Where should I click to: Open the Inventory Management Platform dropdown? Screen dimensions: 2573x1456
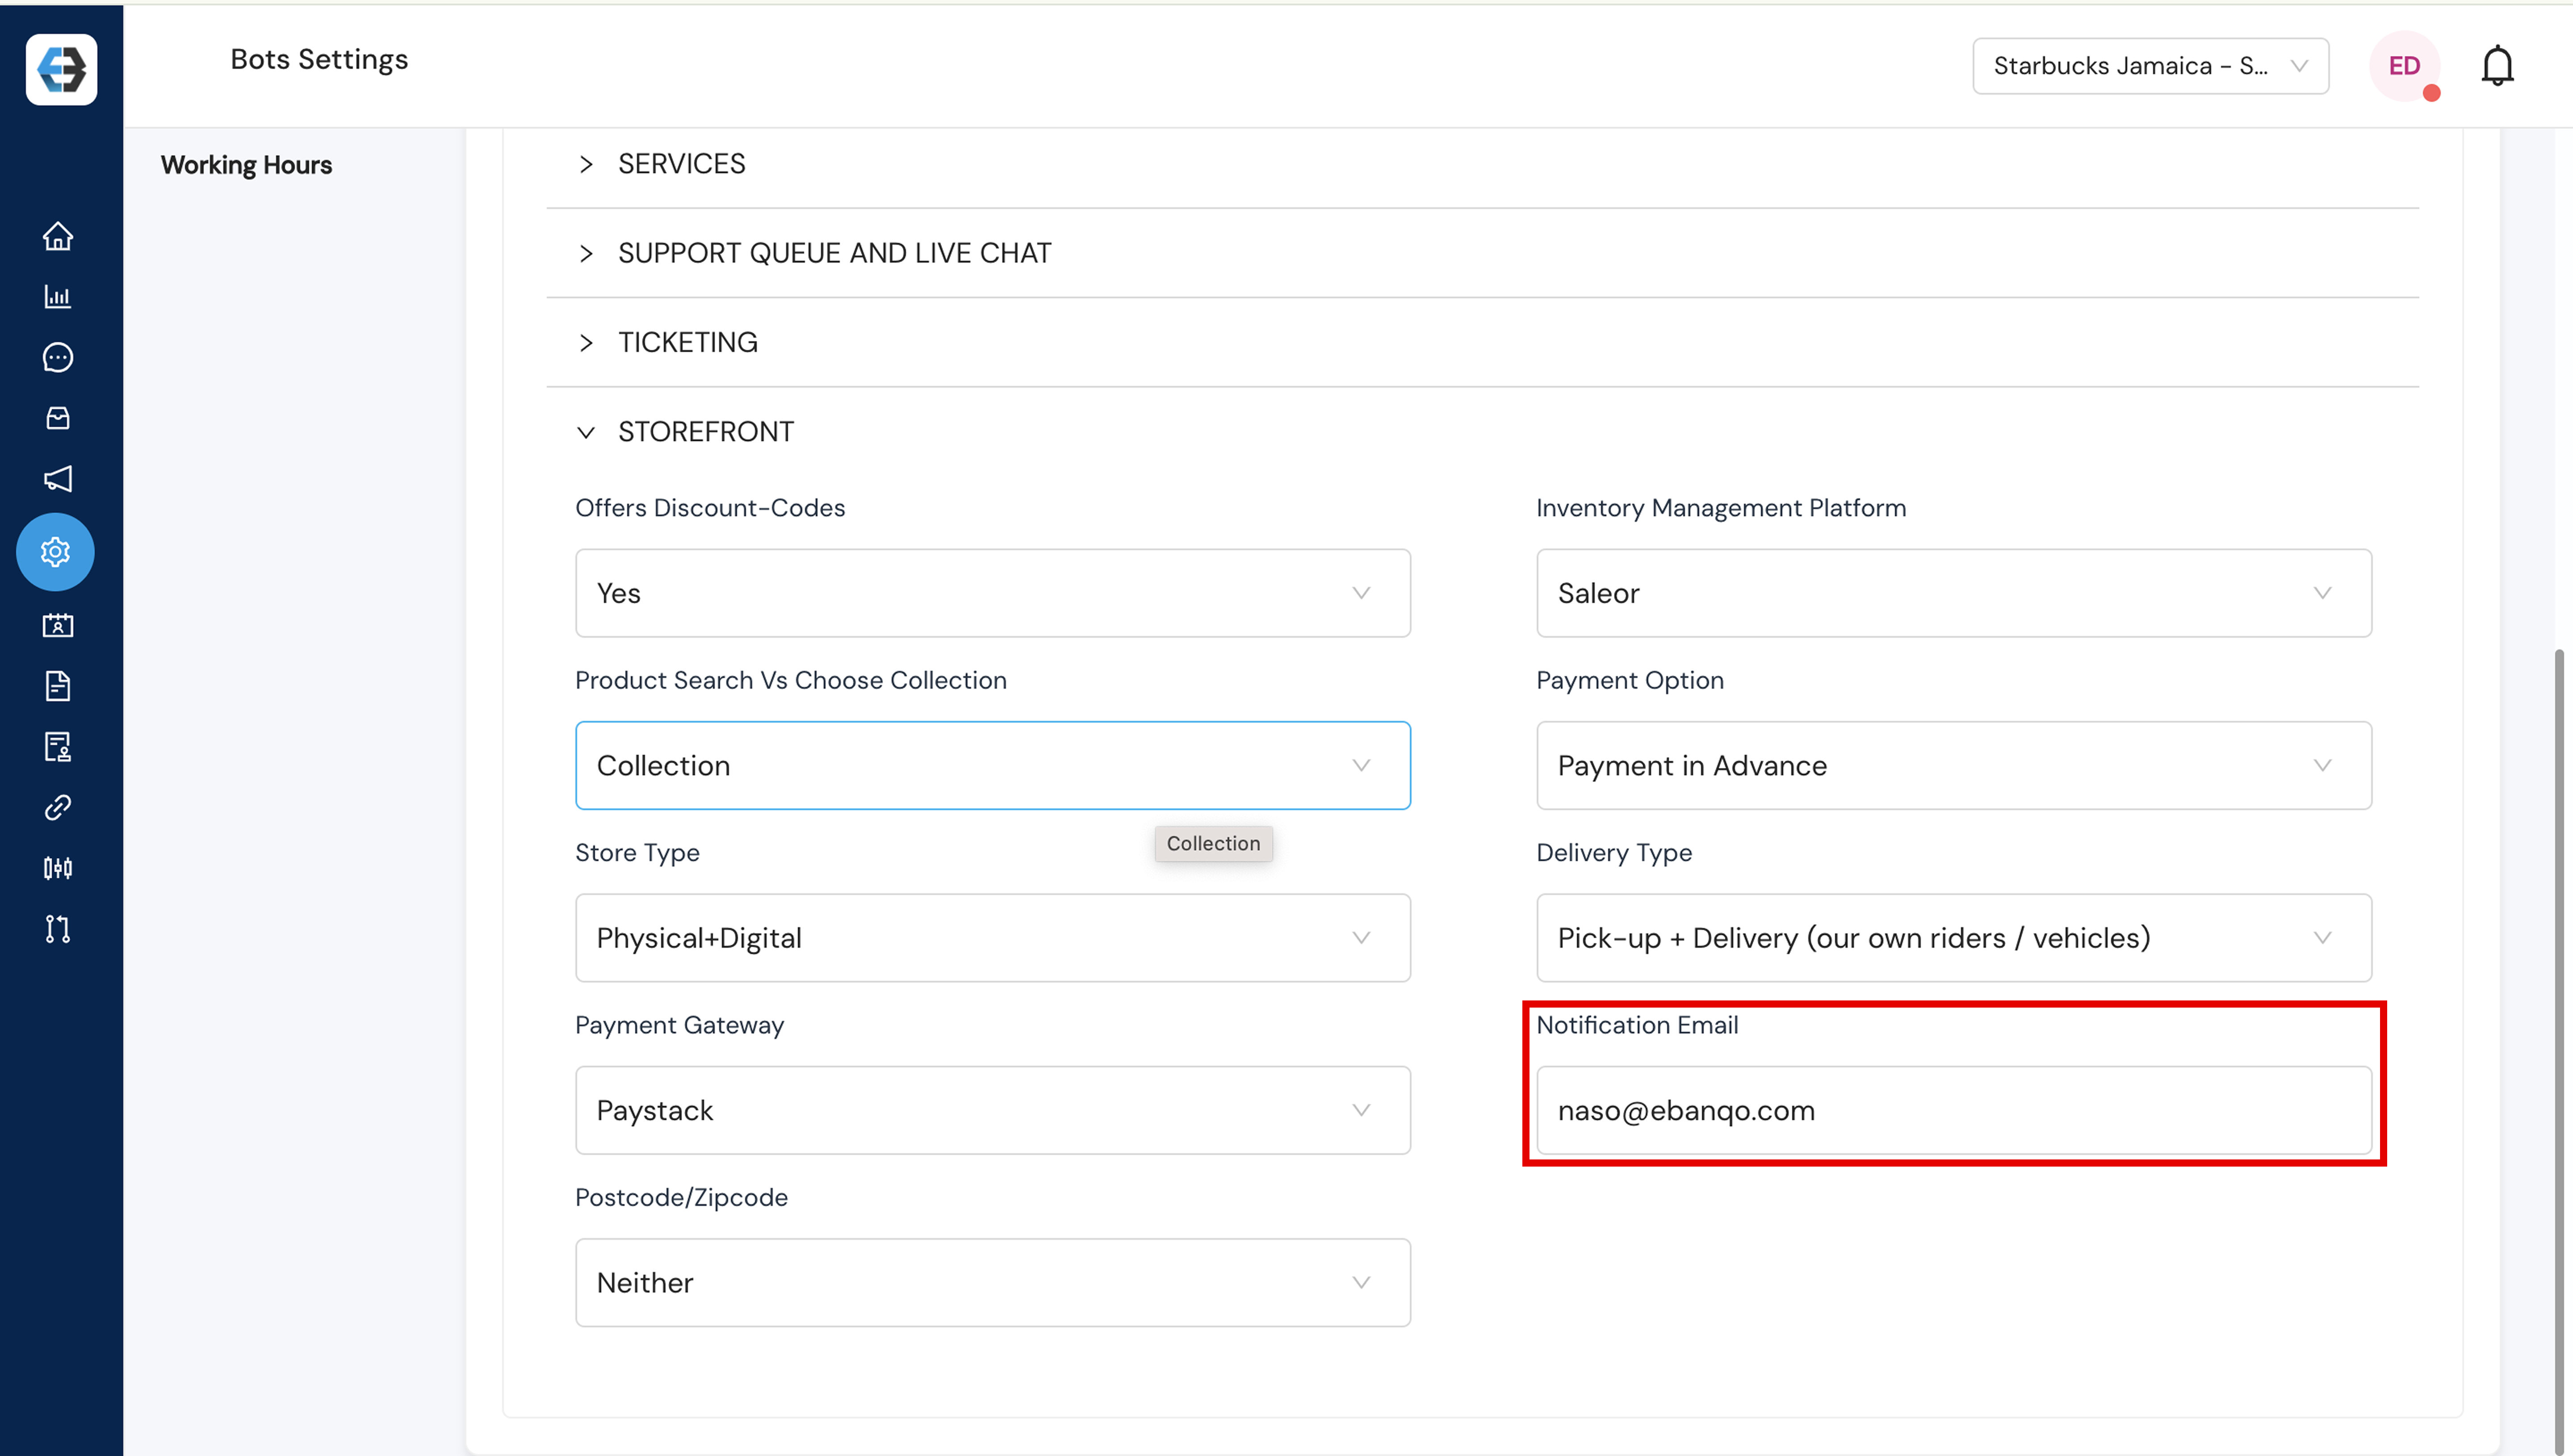click(1953, 593)
